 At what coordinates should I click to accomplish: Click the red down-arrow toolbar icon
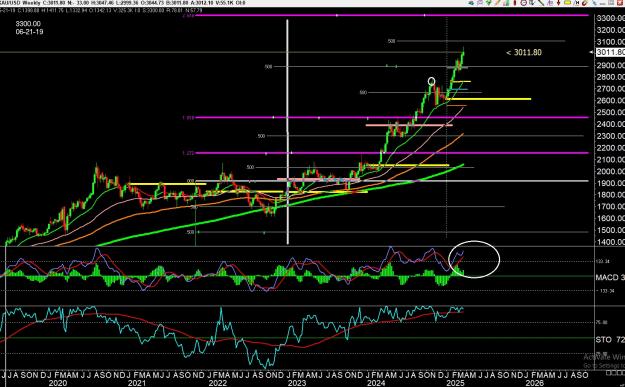[x=558, y=3]
